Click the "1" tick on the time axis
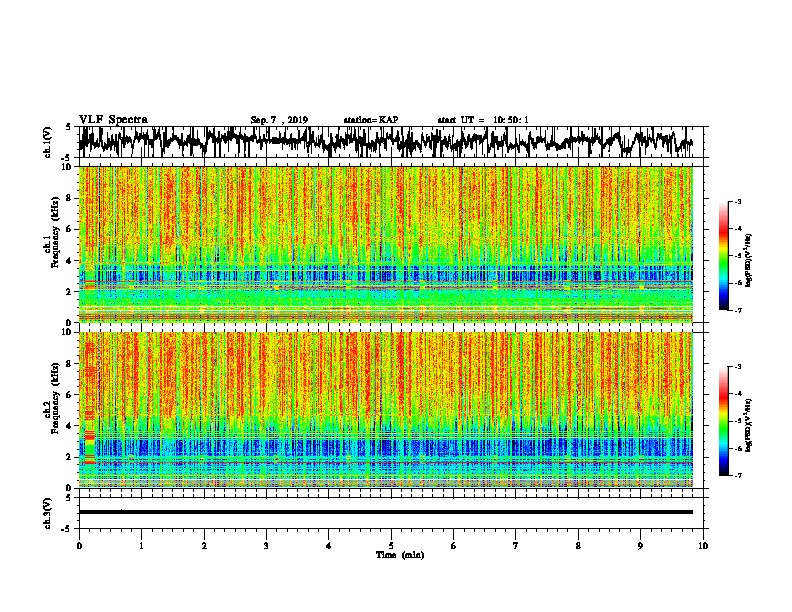 141,546
